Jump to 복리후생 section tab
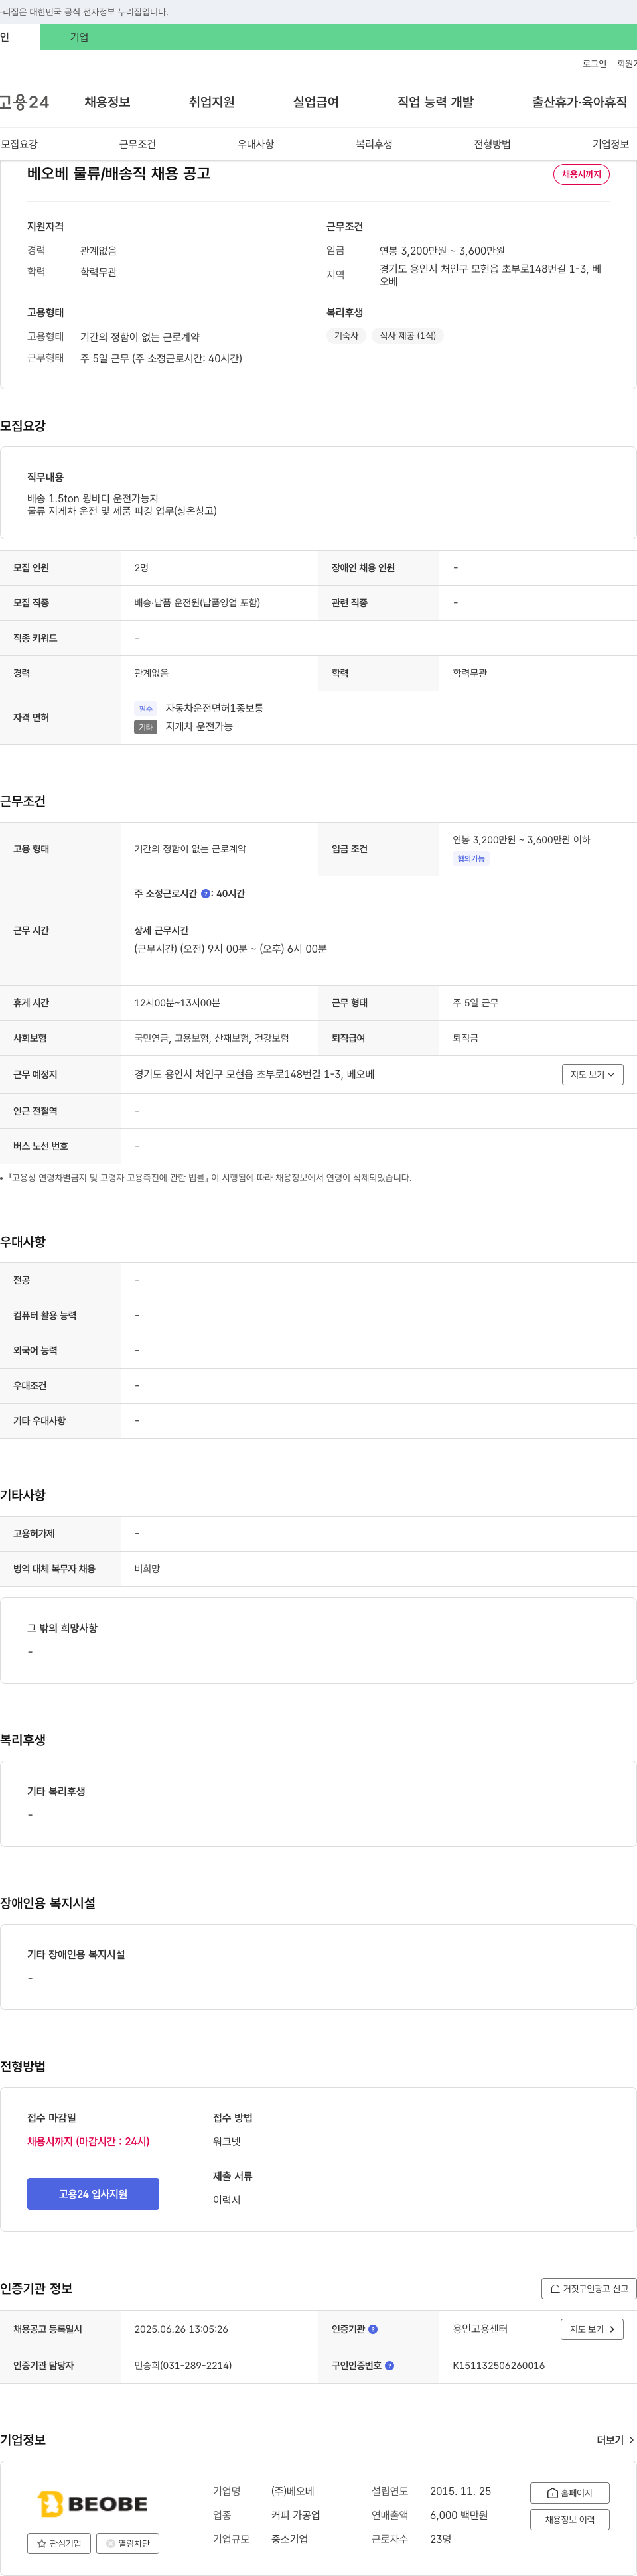This screenshot has height=2576, width=637. click(374, 144)
